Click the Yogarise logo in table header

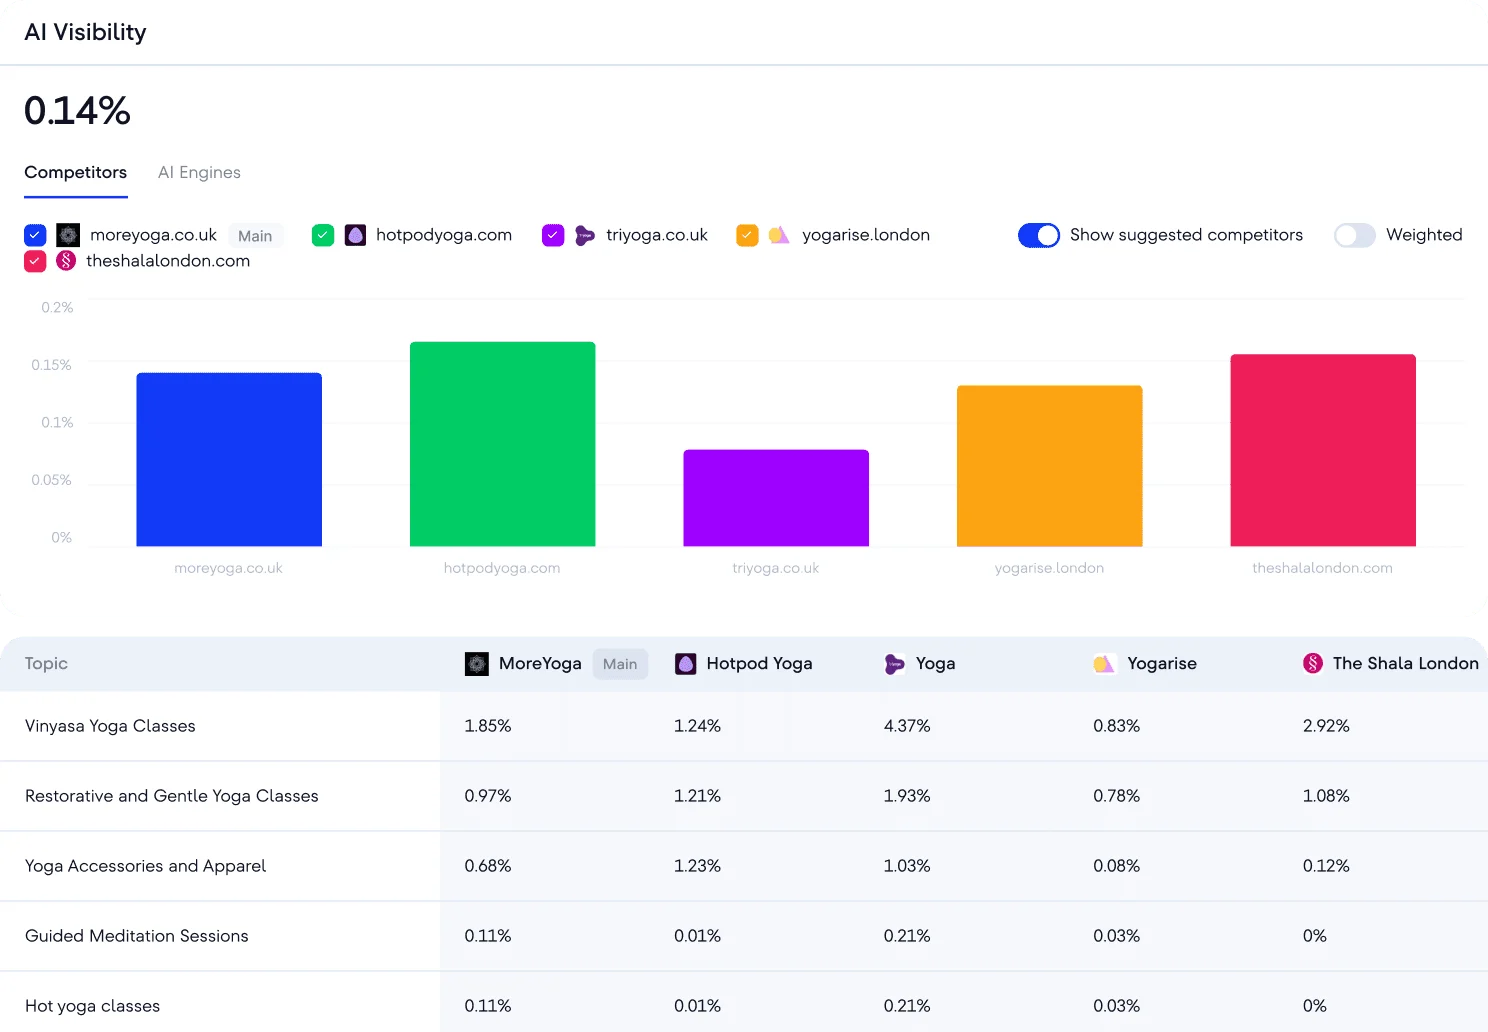1104,664
